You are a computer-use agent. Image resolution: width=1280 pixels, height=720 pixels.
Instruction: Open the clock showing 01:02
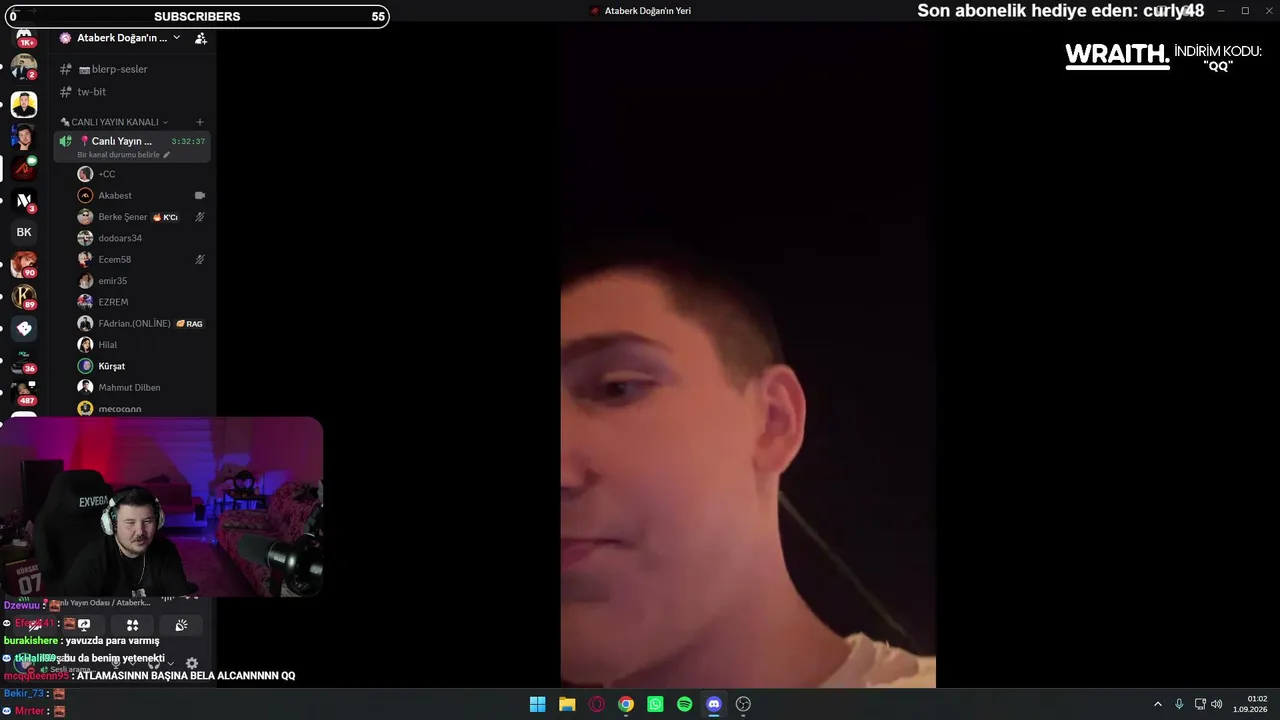click(1251, 704)
